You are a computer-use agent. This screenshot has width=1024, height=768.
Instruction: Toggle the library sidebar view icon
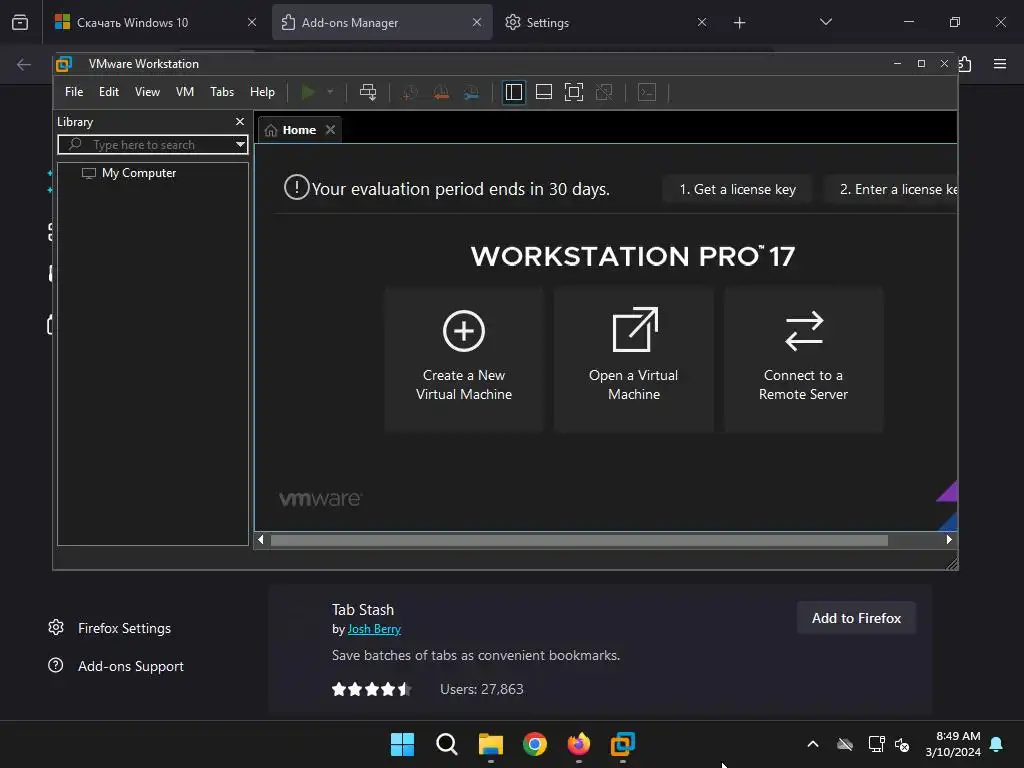[x=514, y=92]
